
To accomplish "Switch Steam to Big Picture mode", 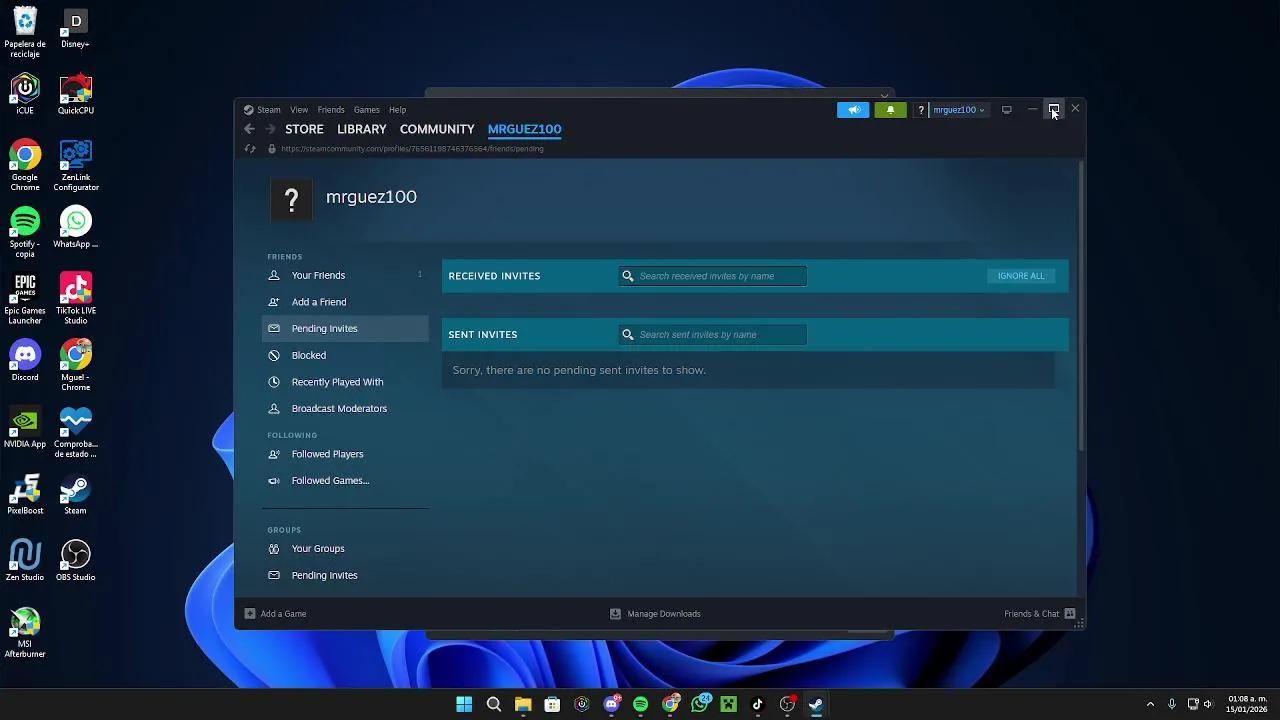I will point(1007,110).
